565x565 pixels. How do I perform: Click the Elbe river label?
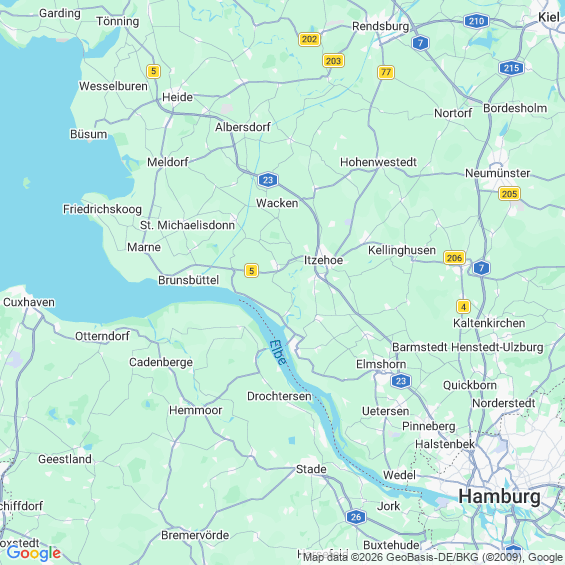tap(278, 352)
